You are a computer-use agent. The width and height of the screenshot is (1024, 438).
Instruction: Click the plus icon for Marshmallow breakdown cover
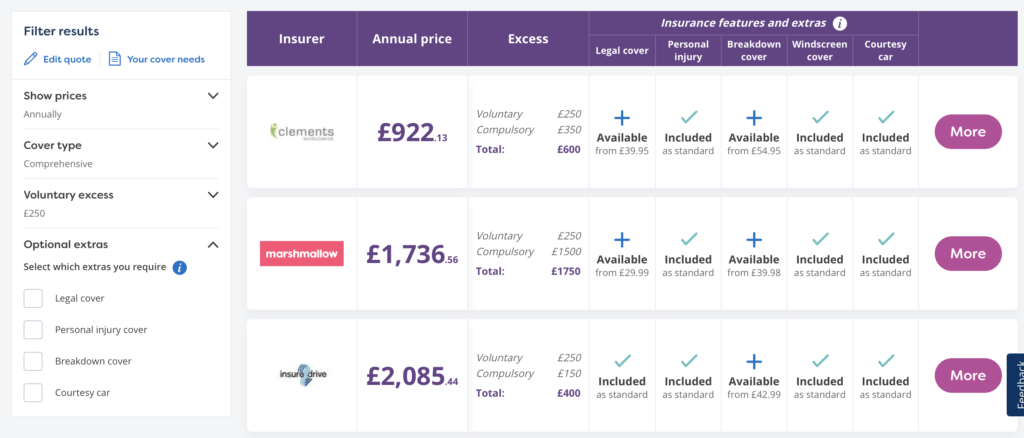point(754,240)
